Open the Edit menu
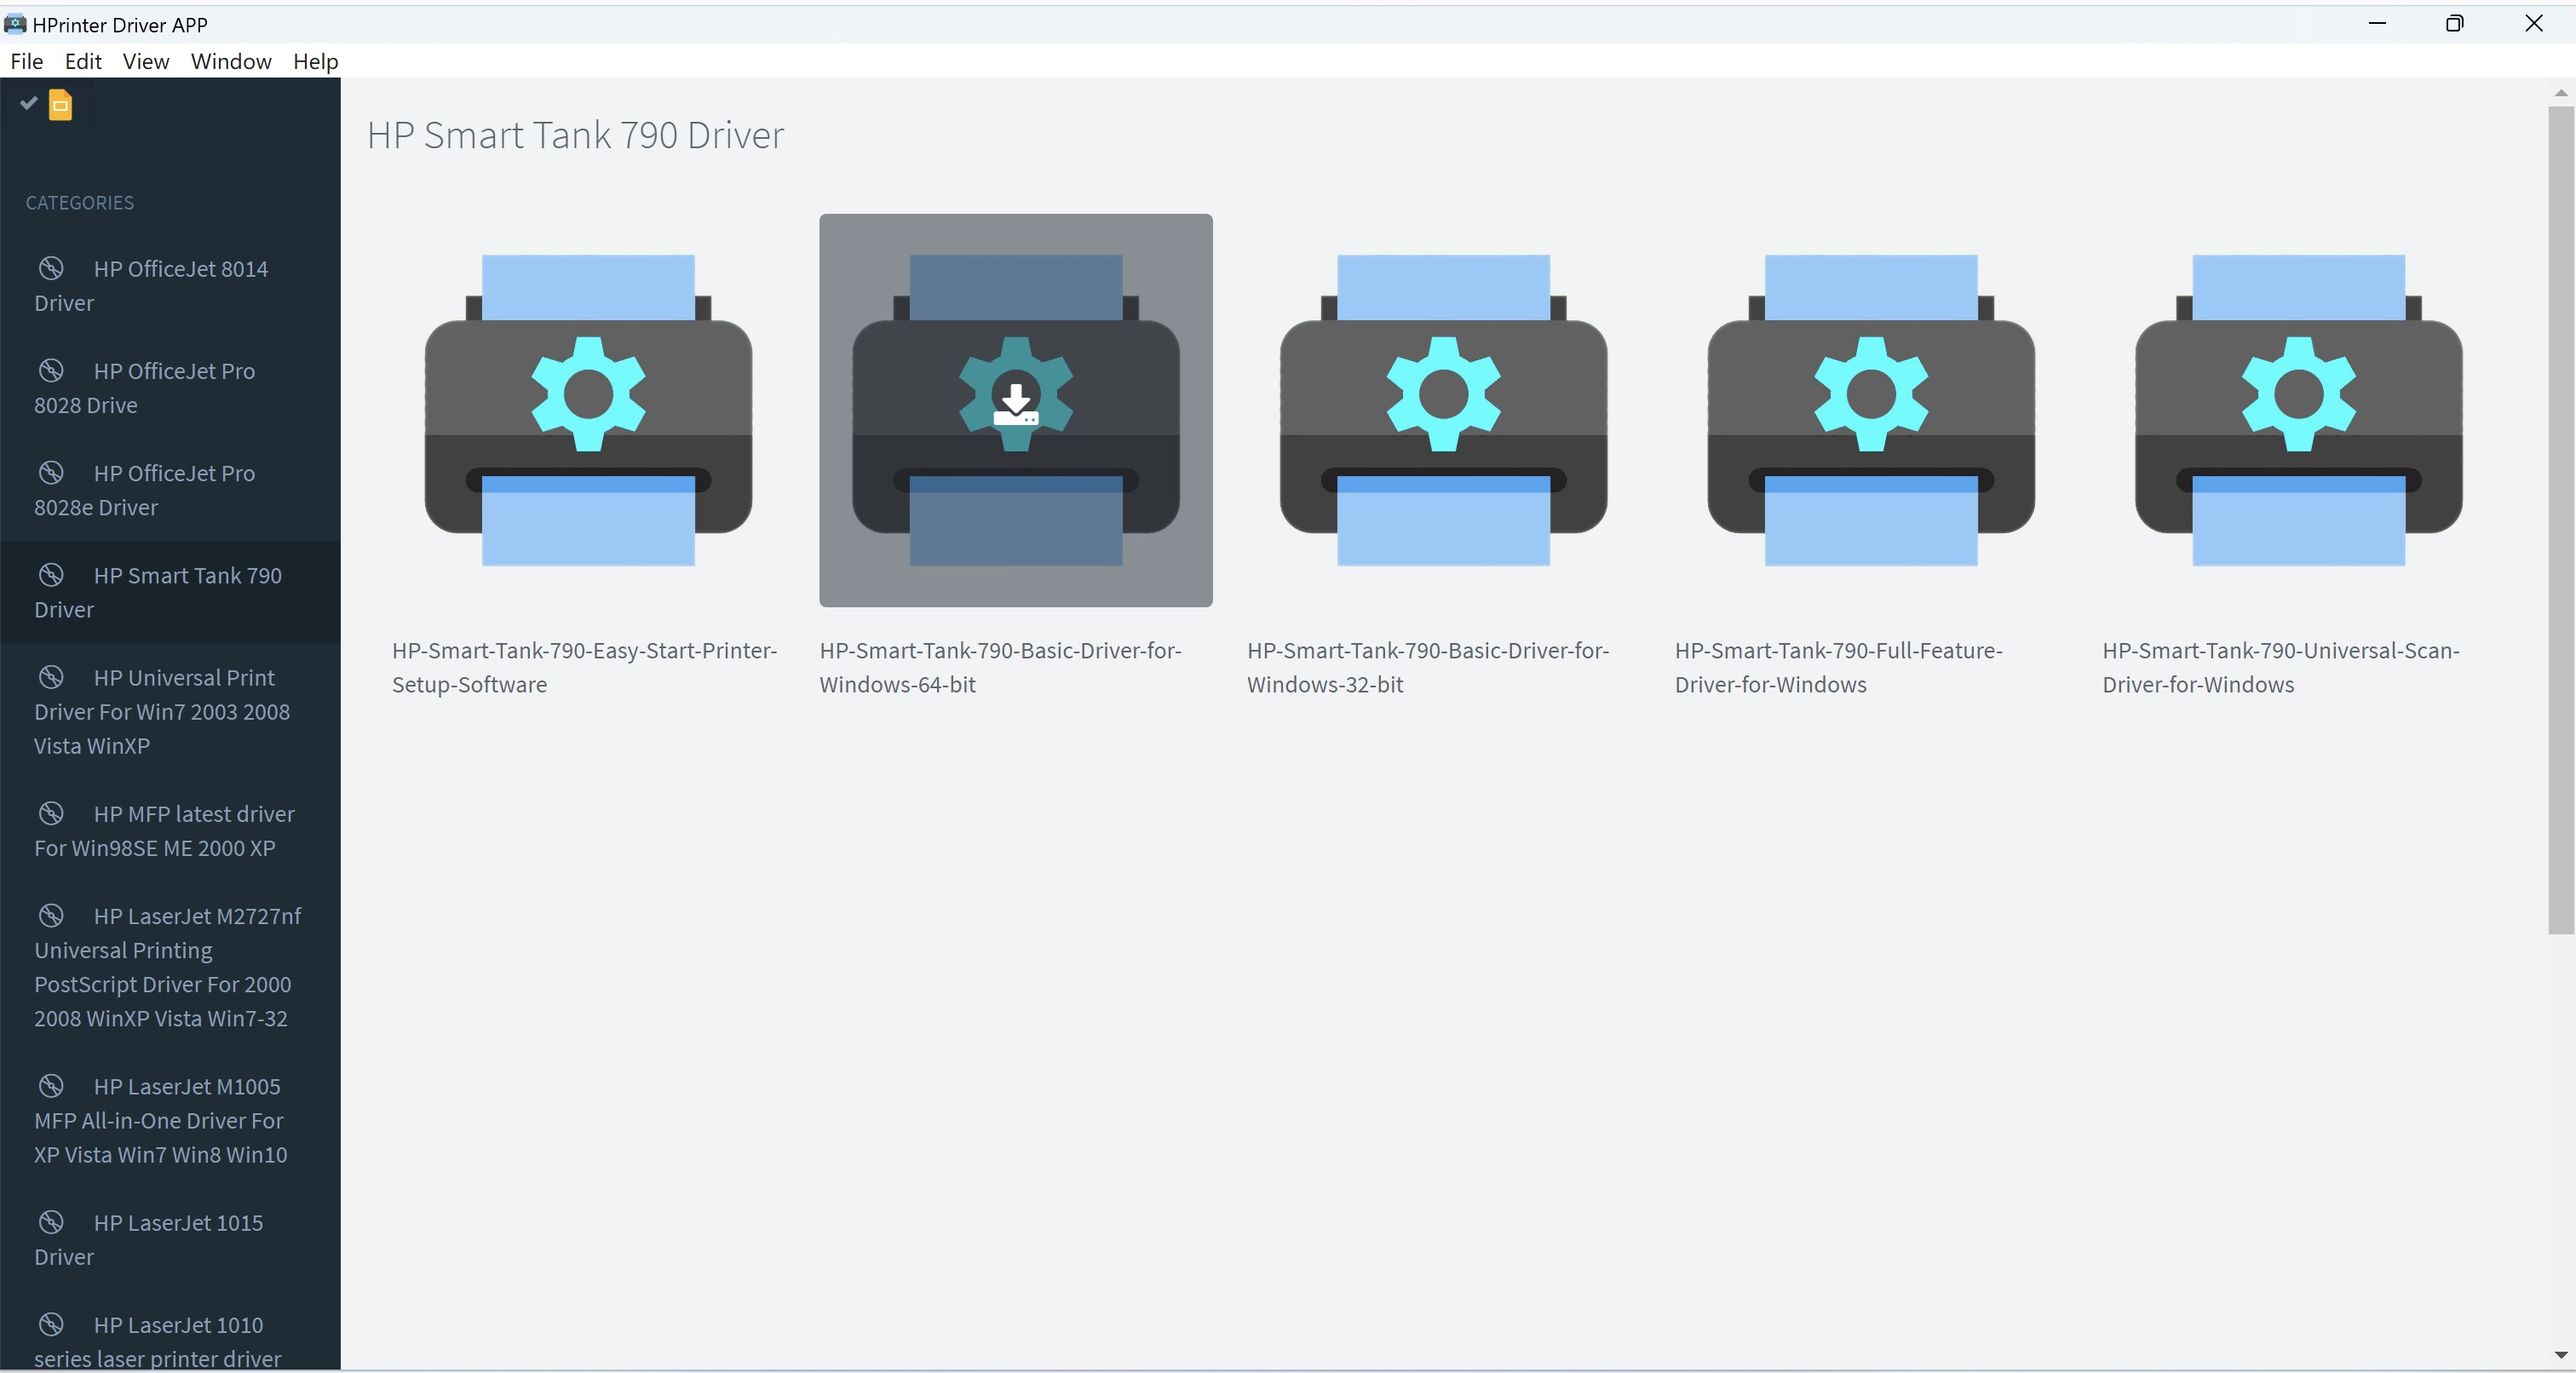The image size is (2576, 1373). click(83, 61)
